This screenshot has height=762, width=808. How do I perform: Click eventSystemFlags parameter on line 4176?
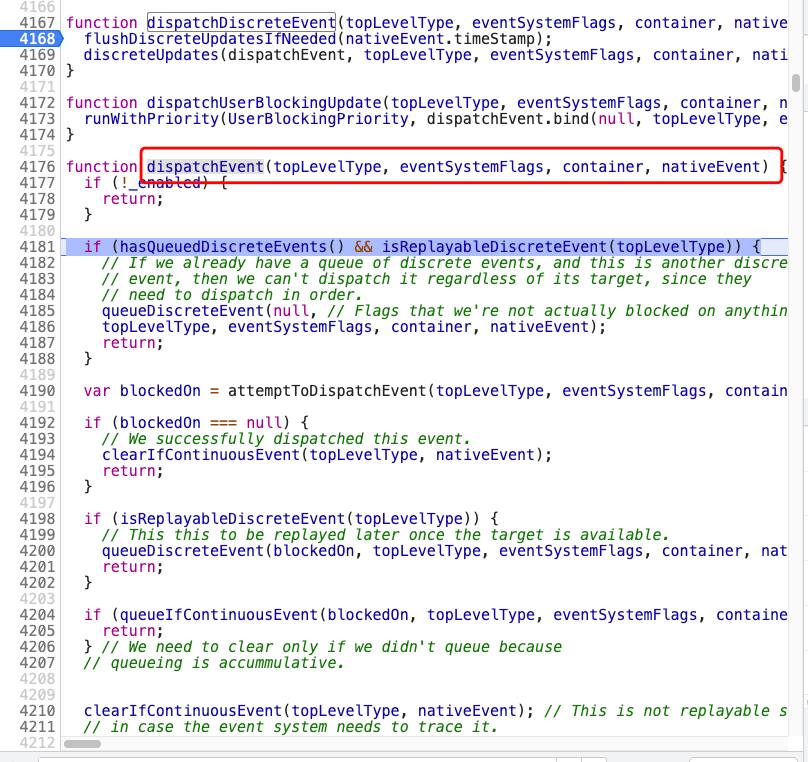coord(472,166)
